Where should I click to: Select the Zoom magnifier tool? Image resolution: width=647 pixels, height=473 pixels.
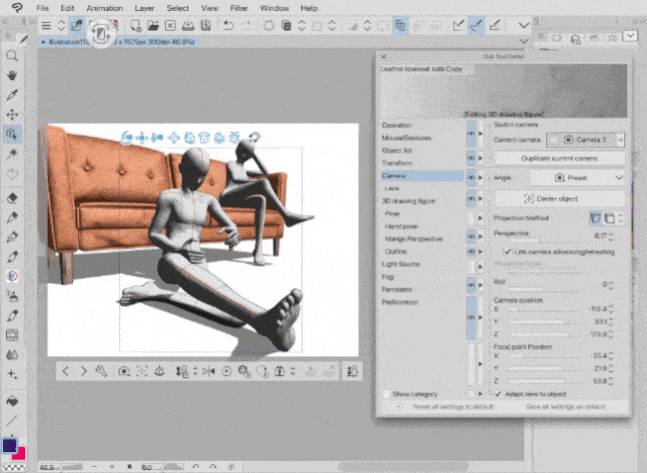click(x=12, y=56)
